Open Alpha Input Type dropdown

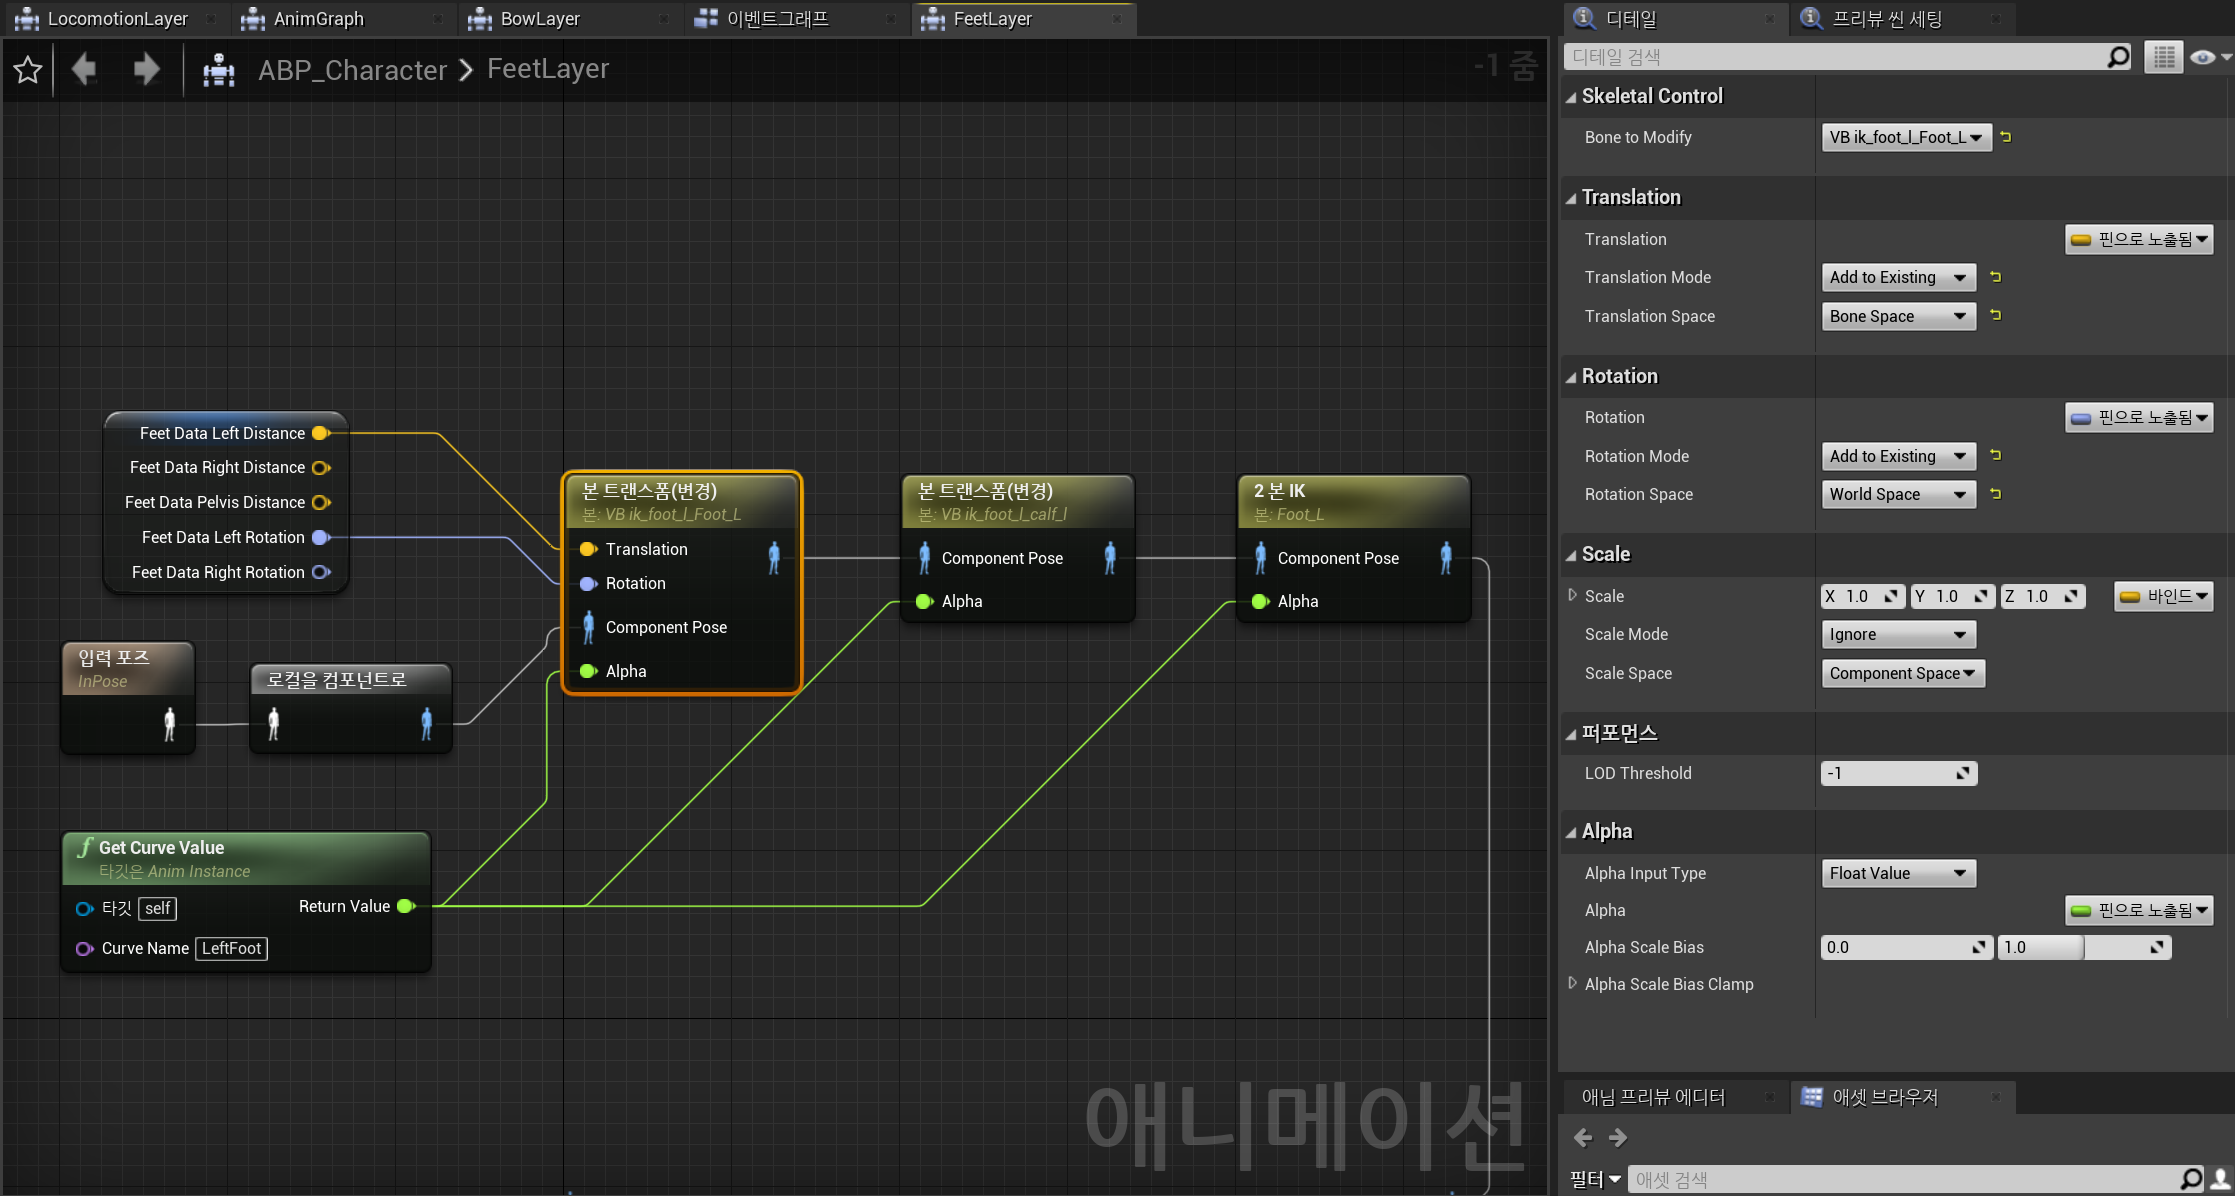coord(1897,873)
